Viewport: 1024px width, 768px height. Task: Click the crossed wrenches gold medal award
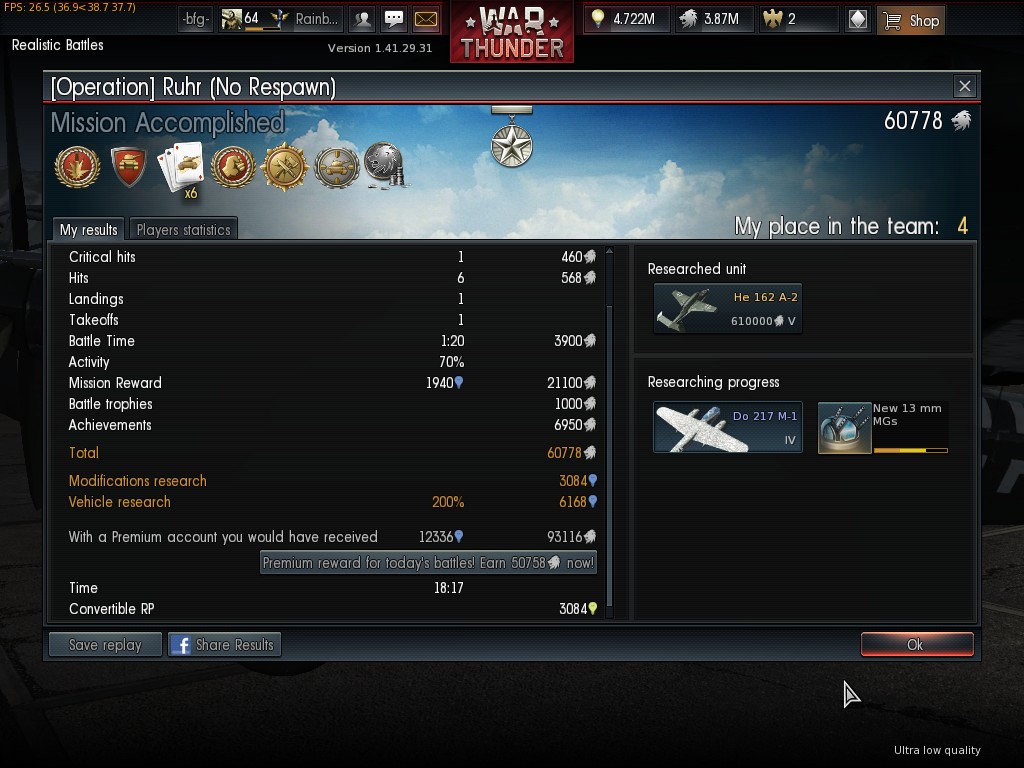[284, 167]
